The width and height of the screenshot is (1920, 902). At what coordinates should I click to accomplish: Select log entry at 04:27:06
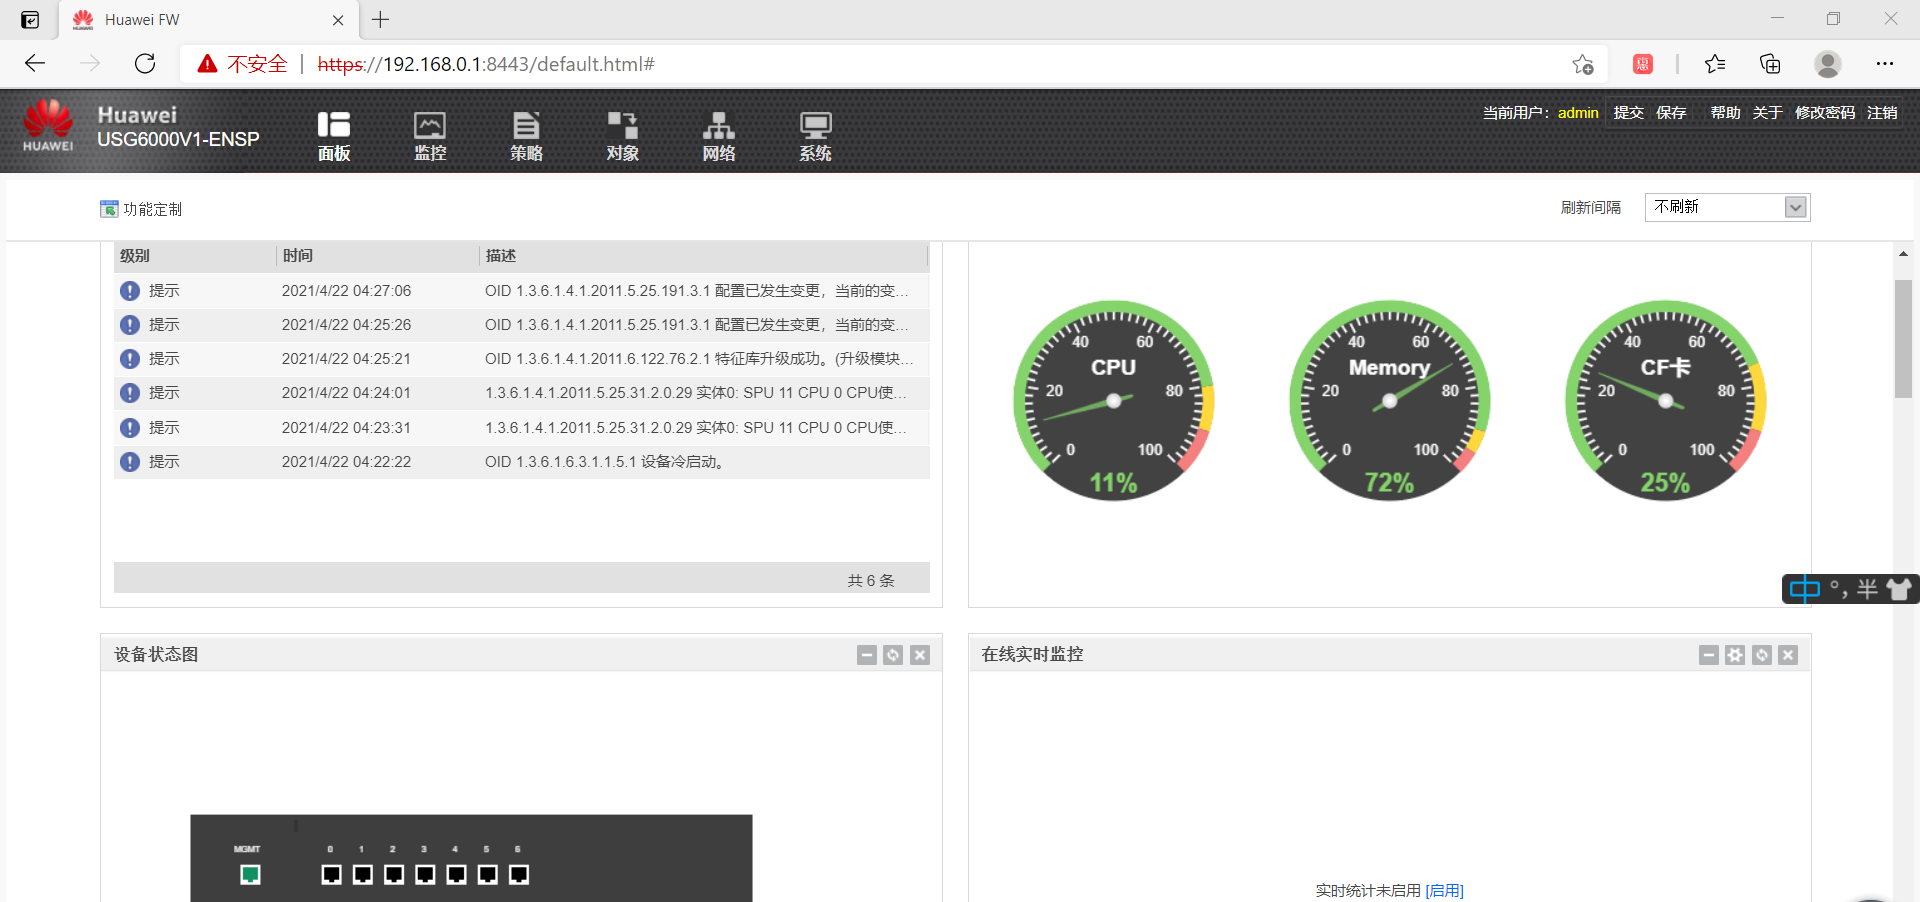click(x=522, y=291)
